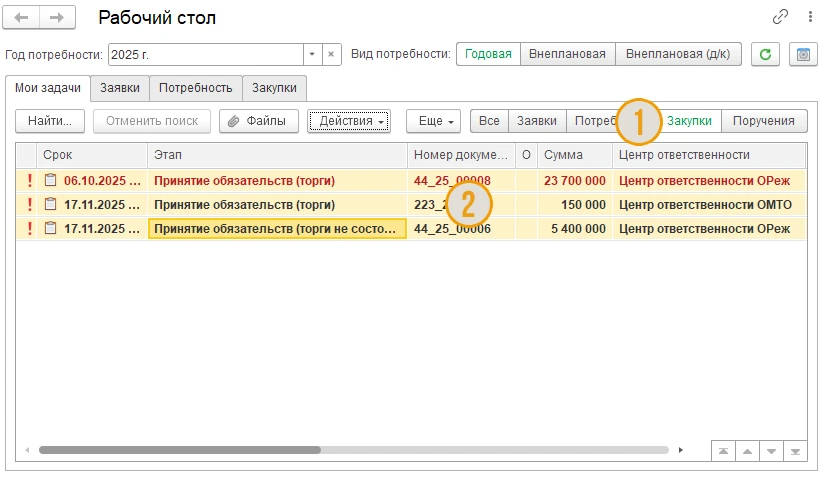Click the Найти... button
The height and width of the screenshot is (478, 825).
(x=50, y=121)
